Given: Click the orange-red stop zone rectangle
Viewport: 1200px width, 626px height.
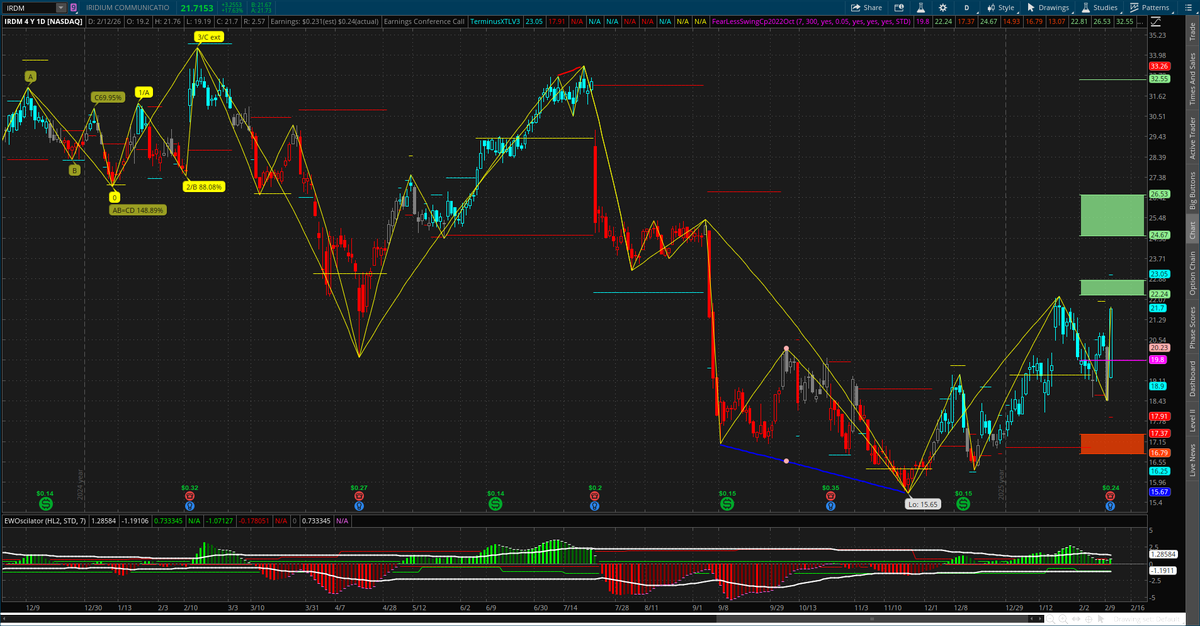Looking at the screenshot, I should (x=1111, y=443).
